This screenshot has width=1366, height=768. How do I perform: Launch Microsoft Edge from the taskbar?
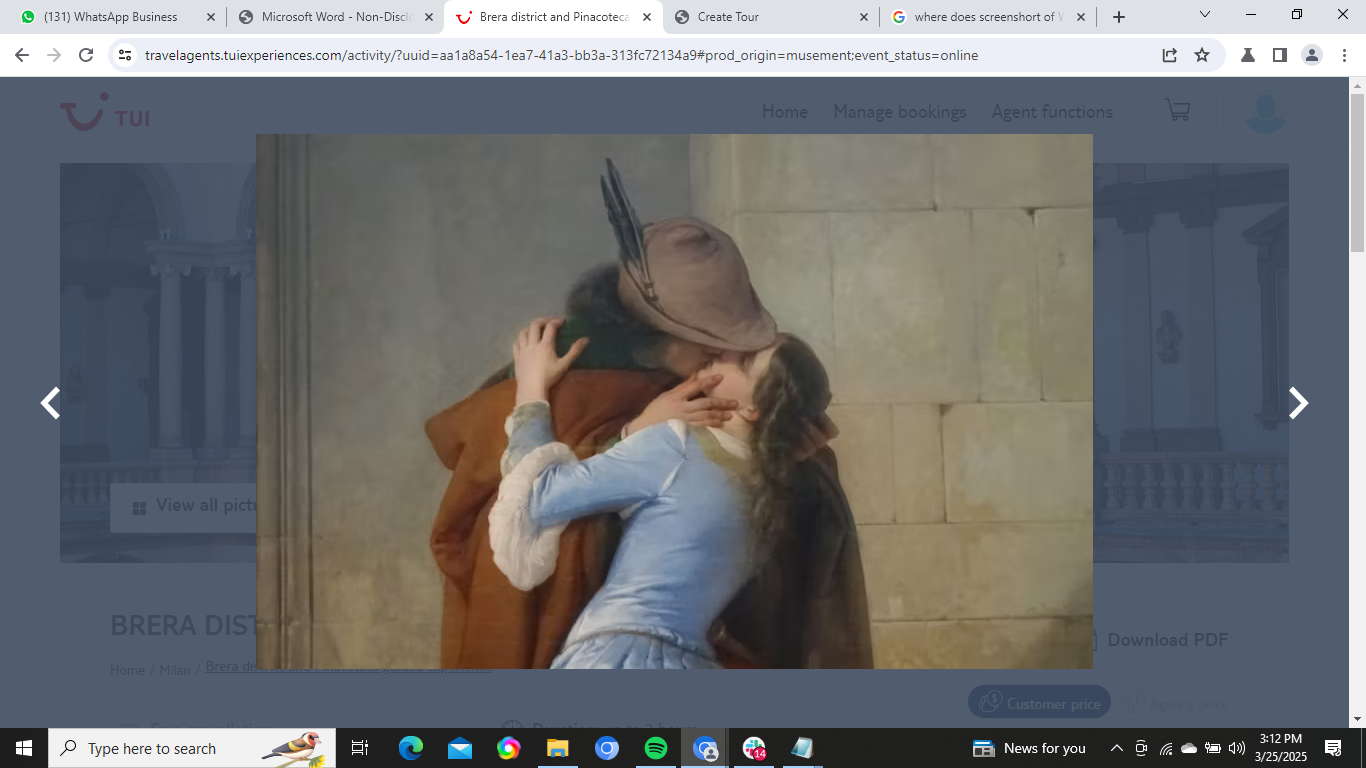point(411,748)
